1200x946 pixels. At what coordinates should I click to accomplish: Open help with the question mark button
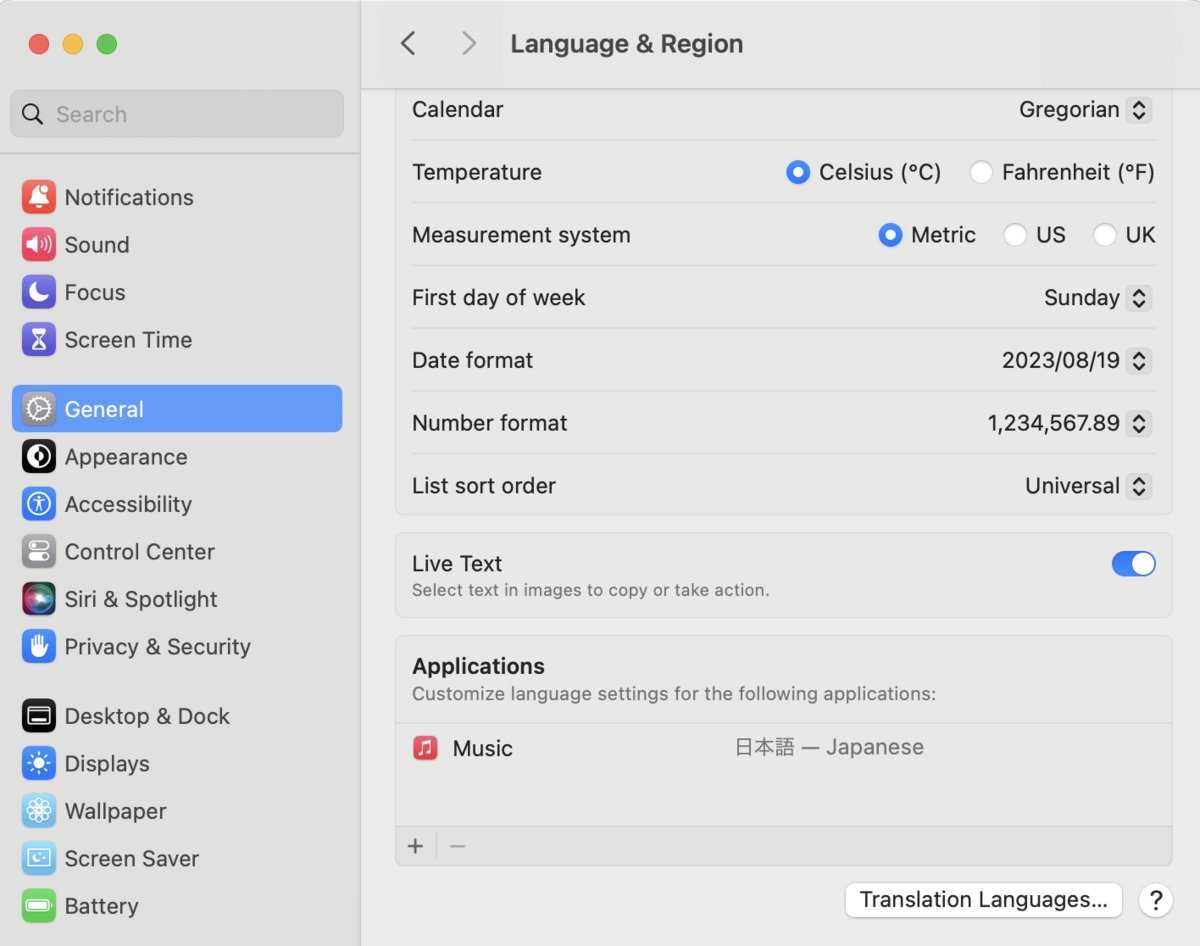click(1155, 900)
